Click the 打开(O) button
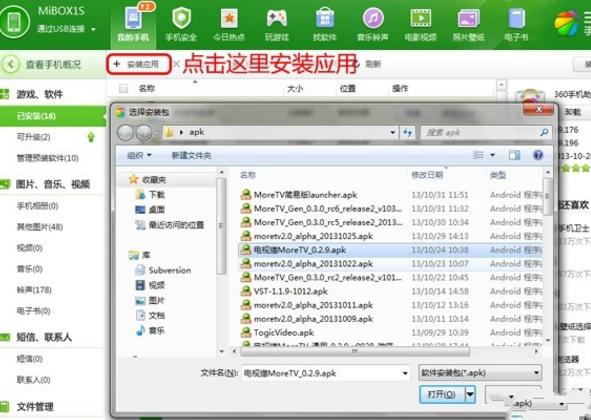This screenshot has width=591, height=420. [x=442, y=394]
